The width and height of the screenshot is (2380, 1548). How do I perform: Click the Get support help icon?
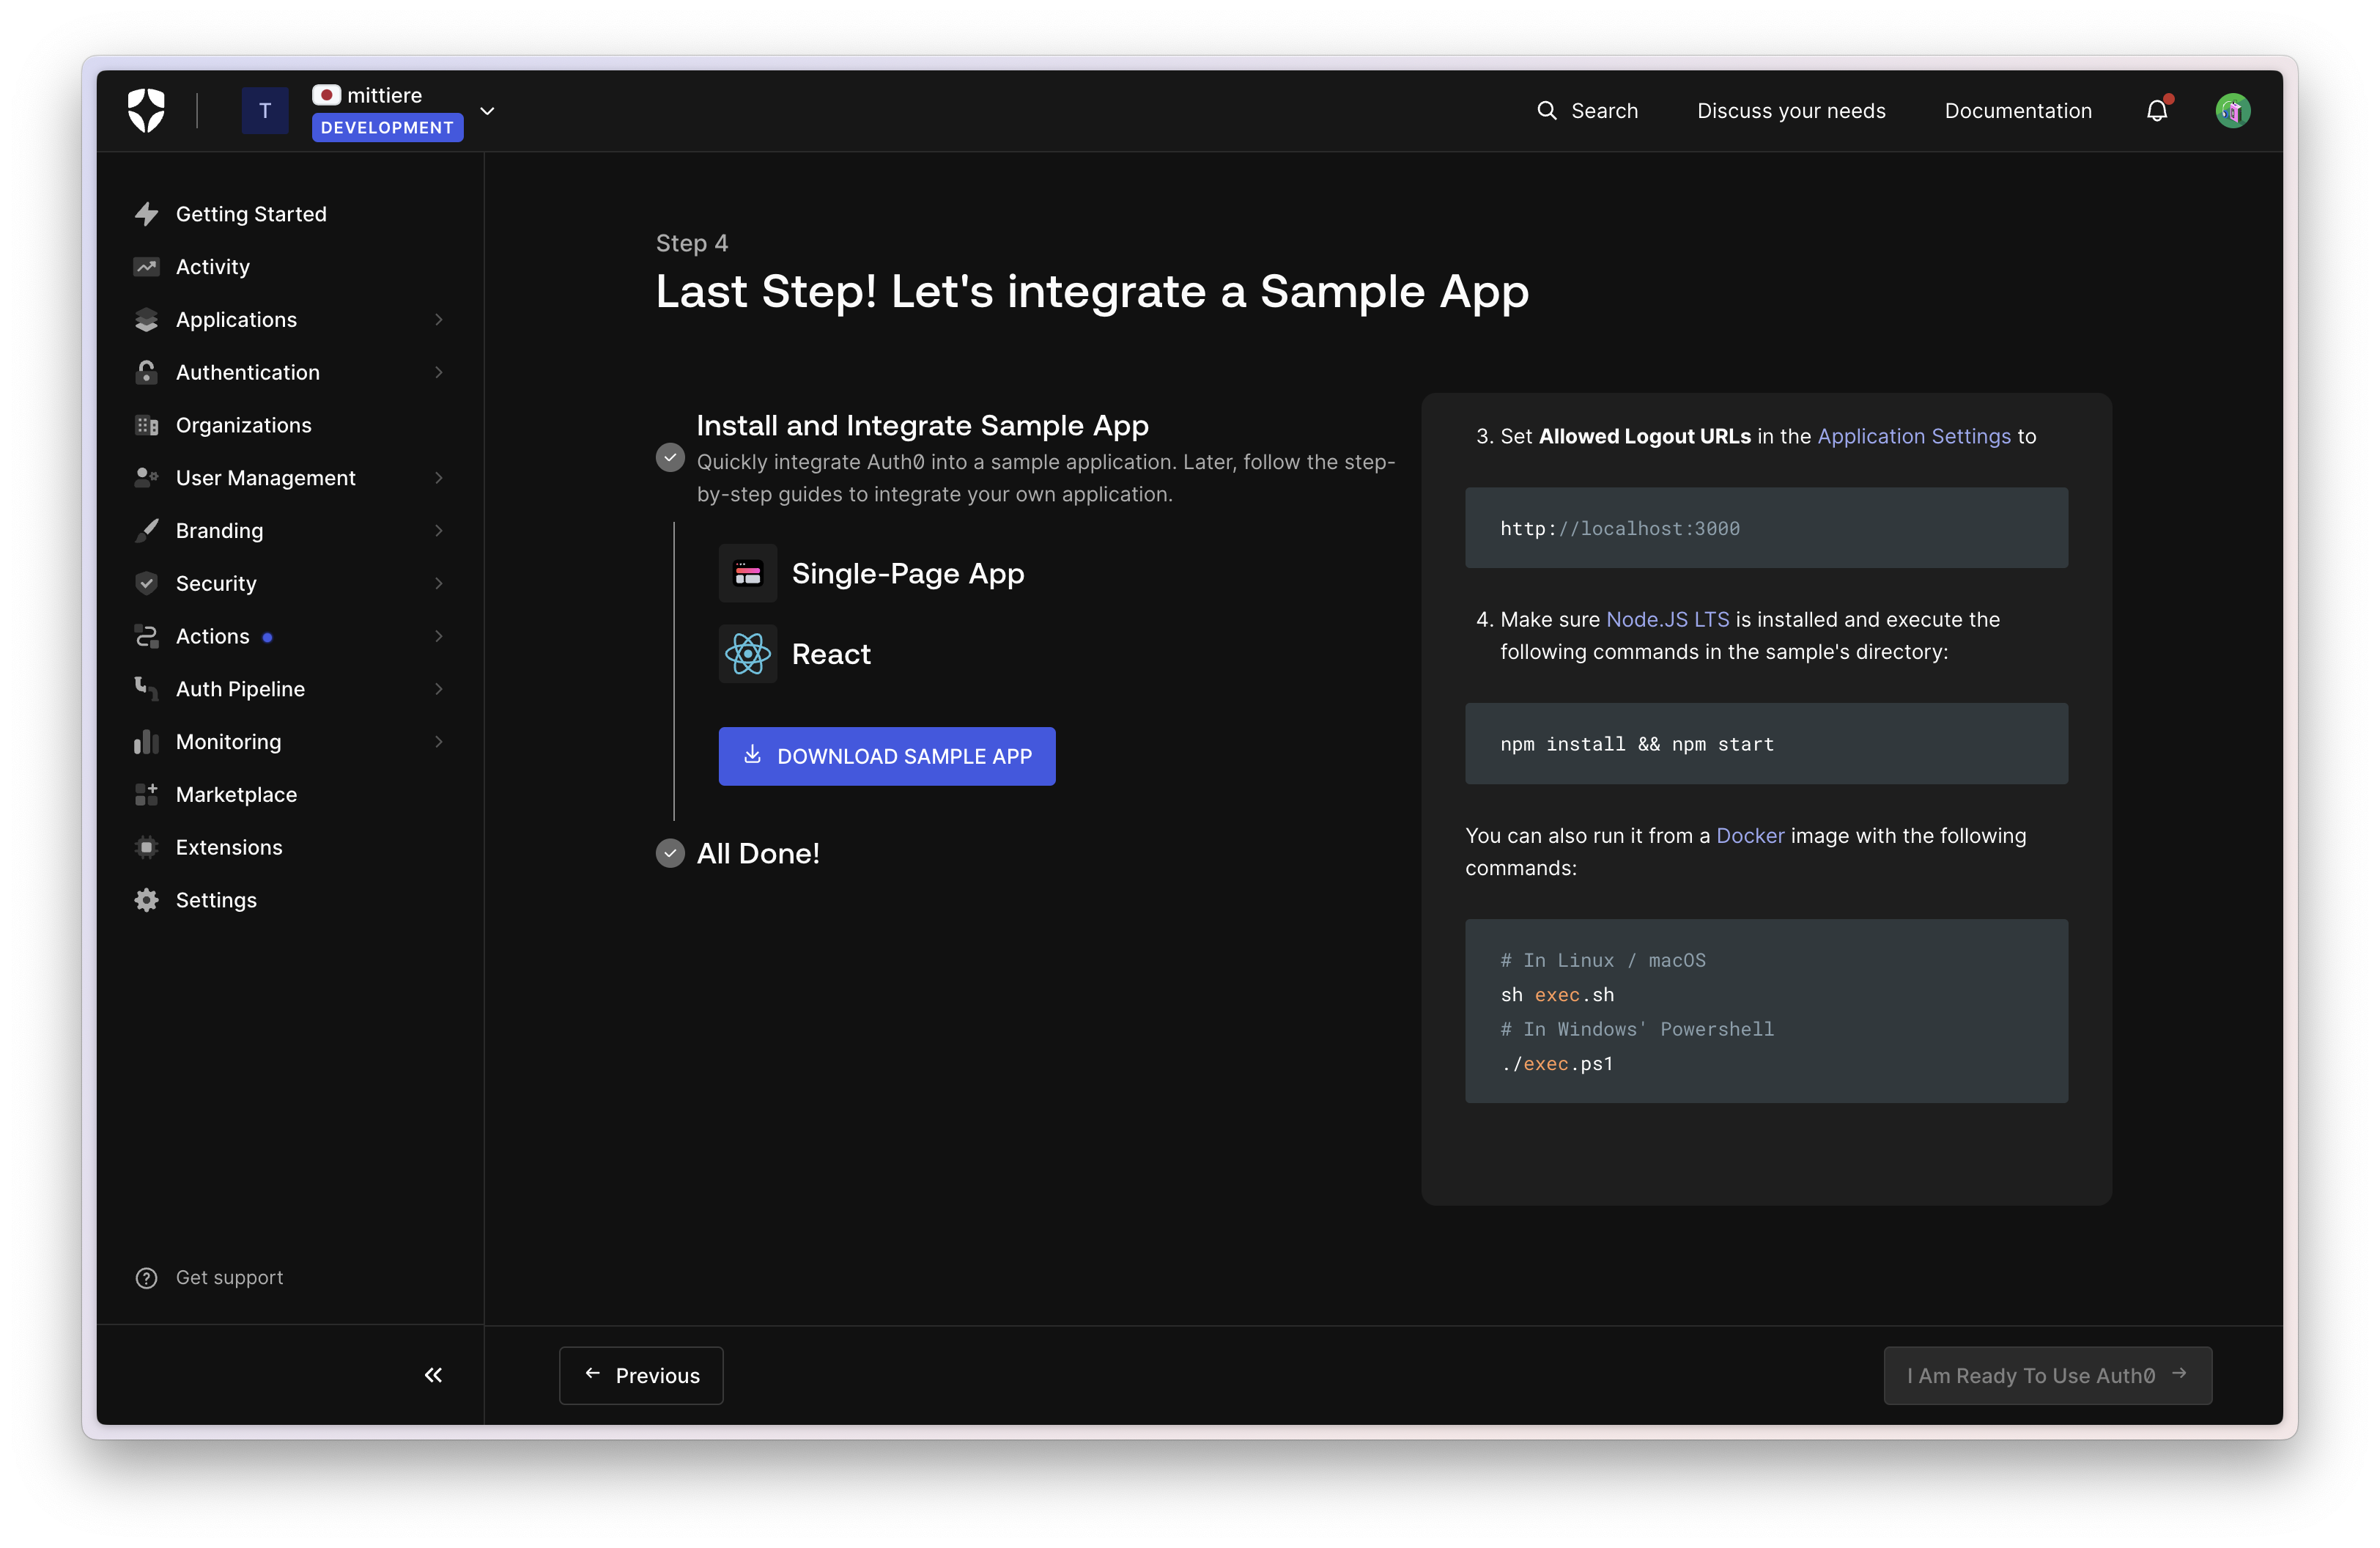146,1278
